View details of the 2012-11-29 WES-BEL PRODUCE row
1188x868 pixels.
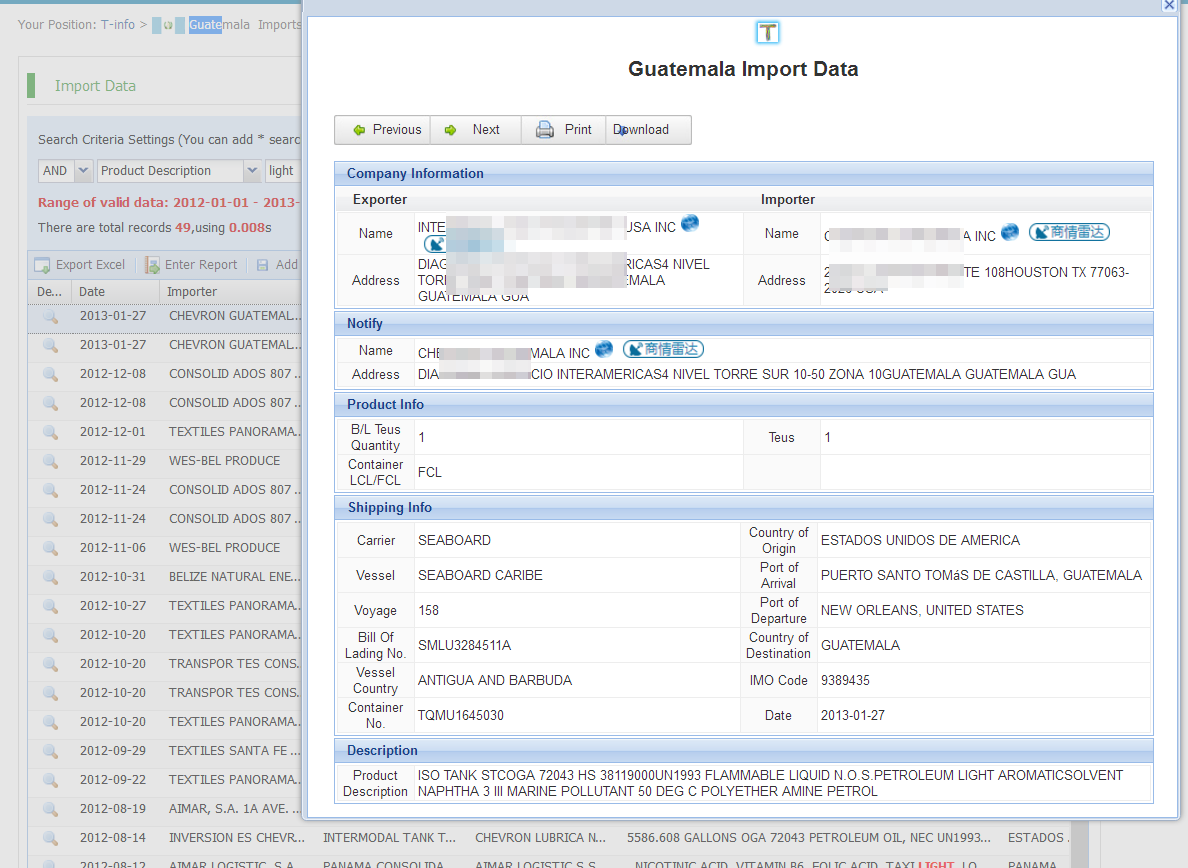pos(50,461)
